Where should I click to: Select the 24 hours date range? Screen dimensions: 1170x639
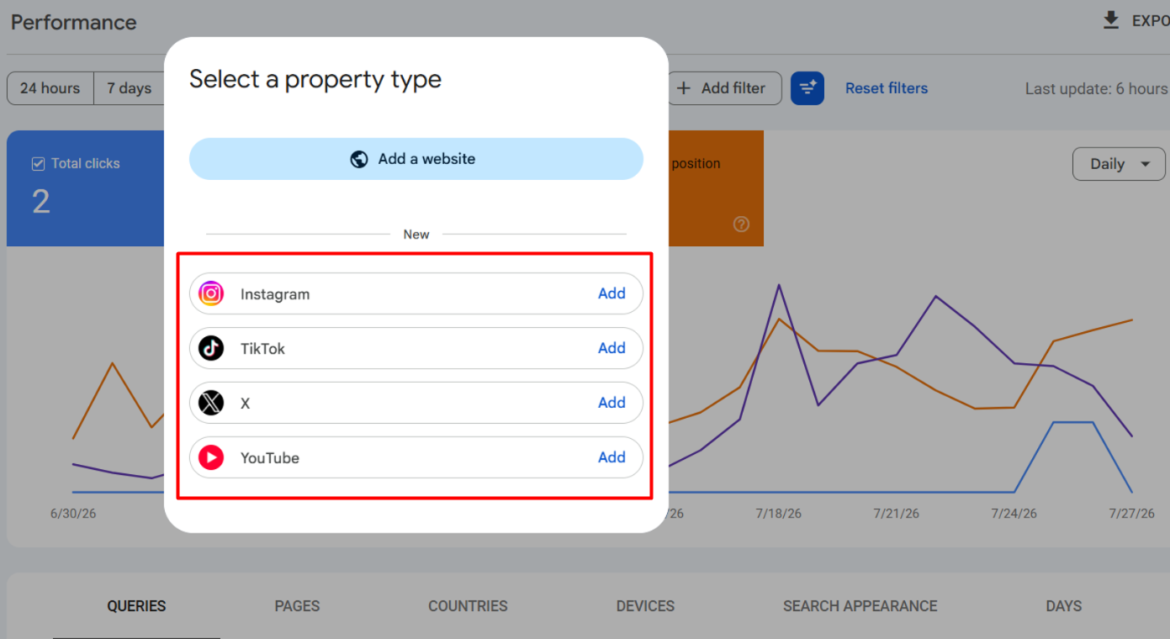50,88
